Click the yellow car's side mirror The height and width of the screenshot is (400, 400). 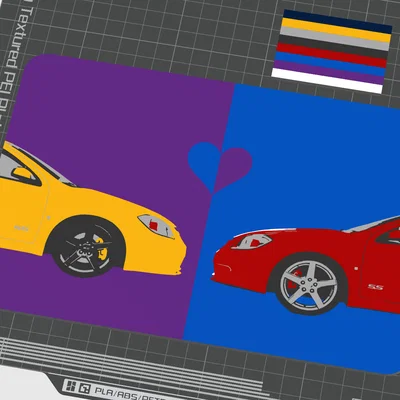click(23, 173)
